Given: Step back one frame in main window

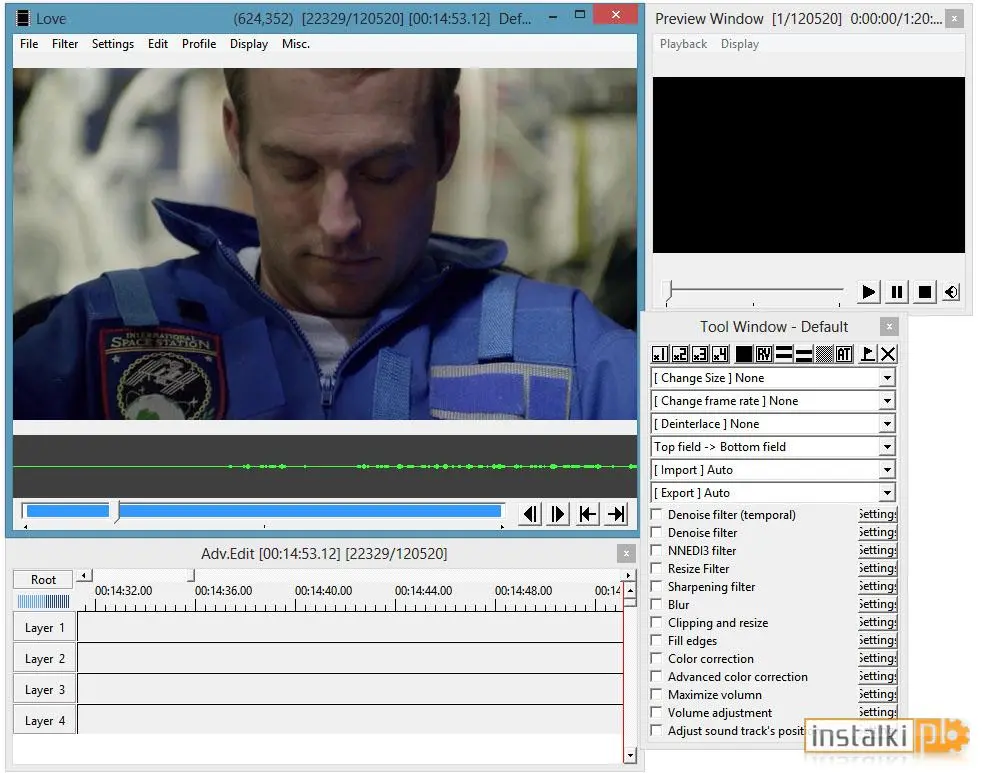Looking at the screenshot, I should (x=530, y=515).
